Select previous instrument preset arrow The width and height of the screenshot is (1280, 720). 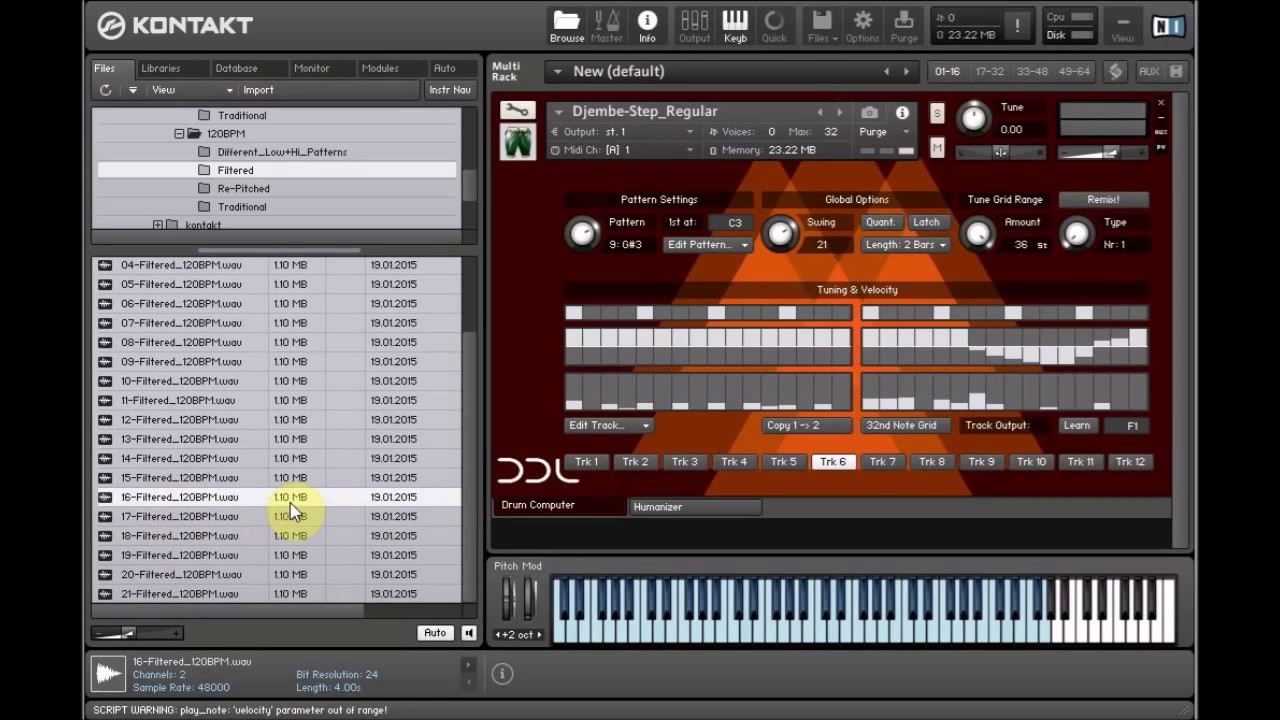(x=820, y=113)
